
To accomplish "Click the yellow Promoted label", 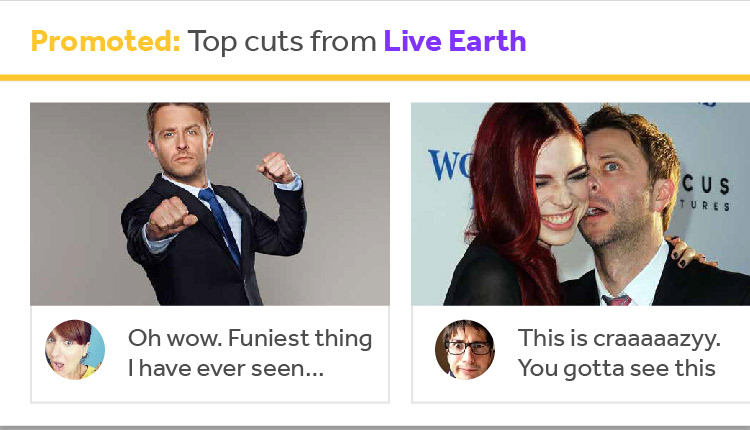I will point(105,41).
